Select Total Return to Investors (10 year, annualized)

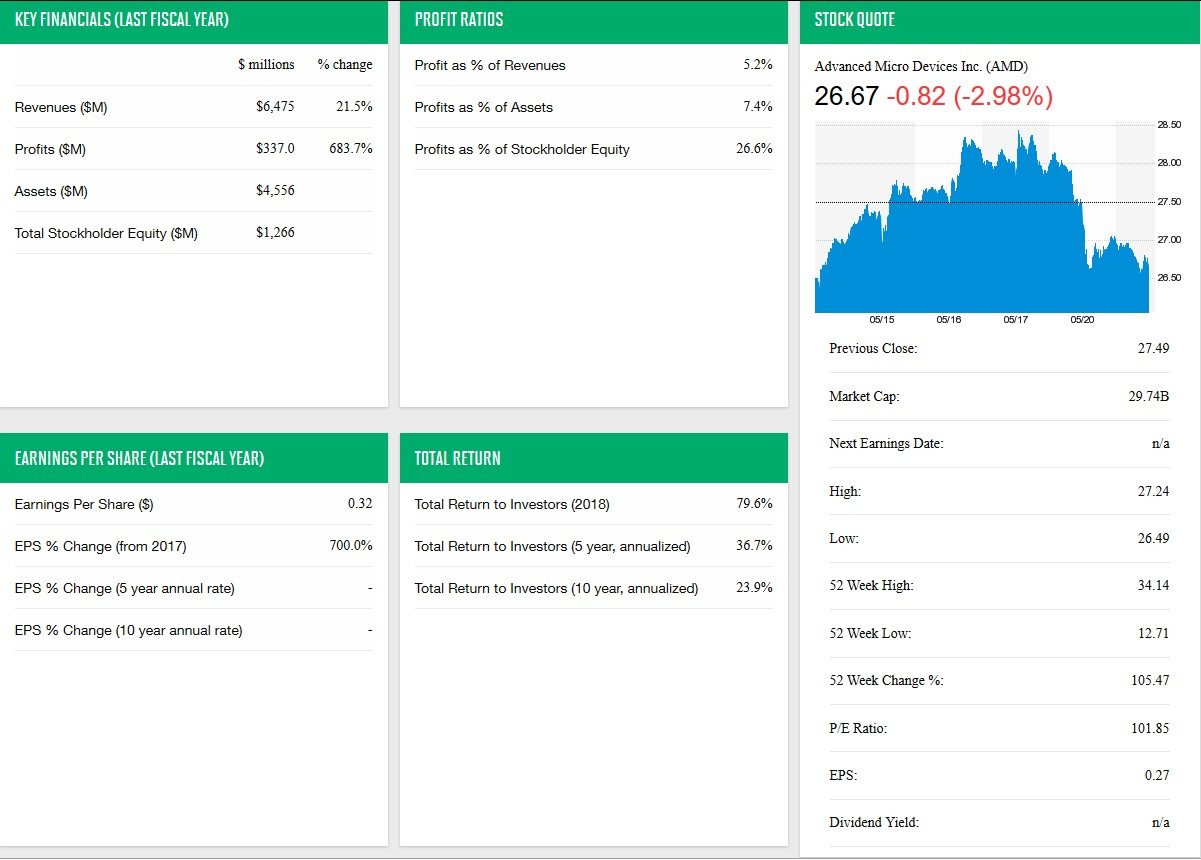click(557, 589)
